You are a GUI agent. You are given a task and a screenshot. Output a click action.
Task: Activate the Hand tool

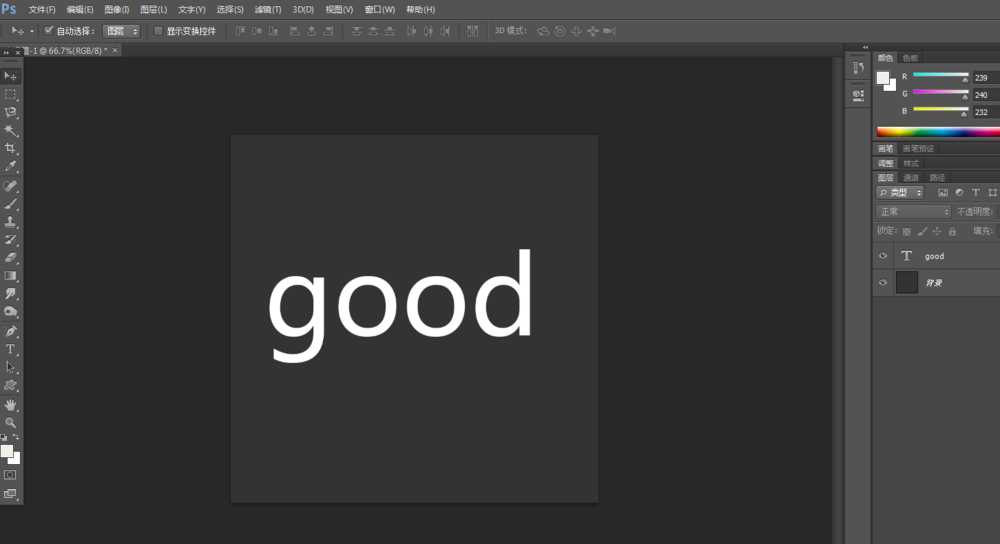pos(11,404)
